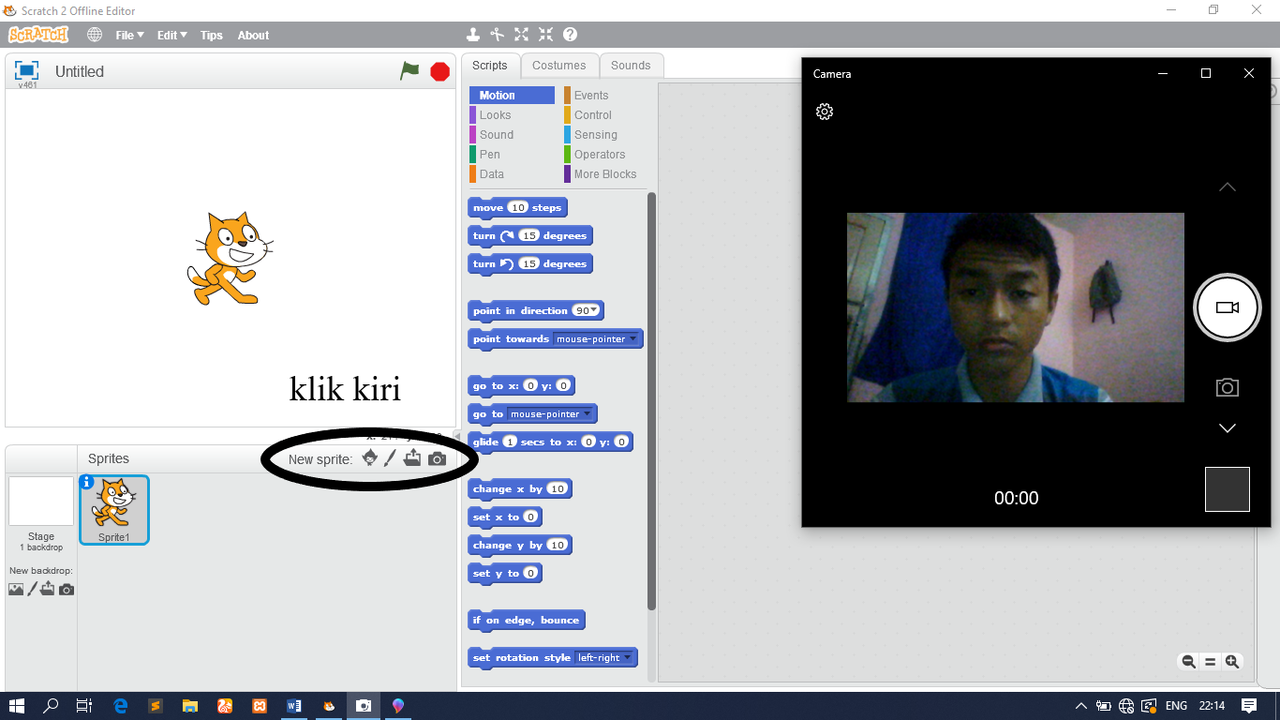
Task: Click the Scratch logo
Action: (x=38, y=35)
